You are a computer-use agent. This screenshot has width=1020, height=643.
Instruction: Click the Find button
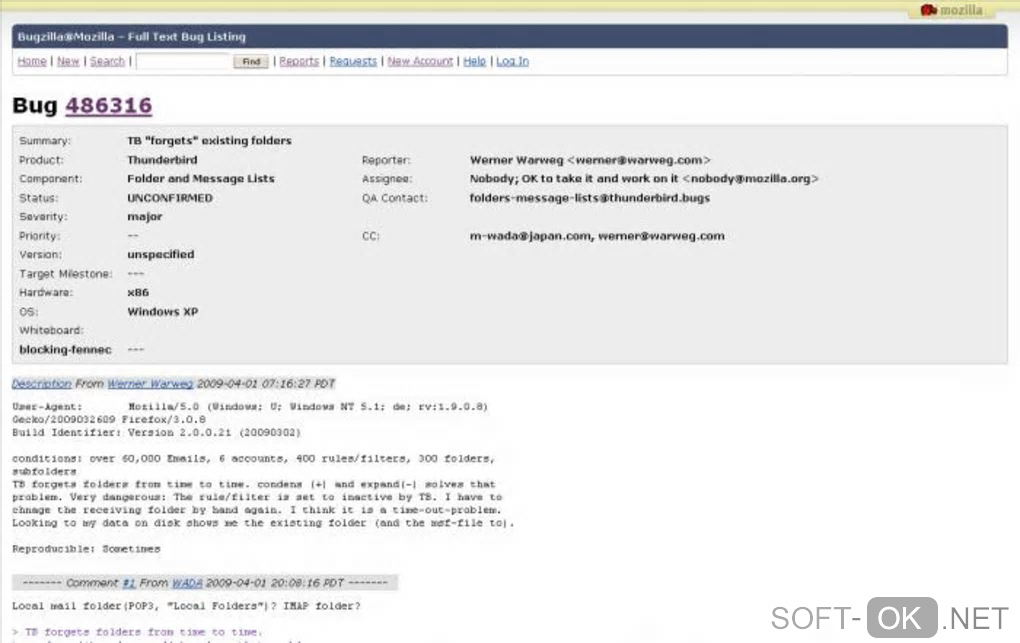tap(251, 61)
